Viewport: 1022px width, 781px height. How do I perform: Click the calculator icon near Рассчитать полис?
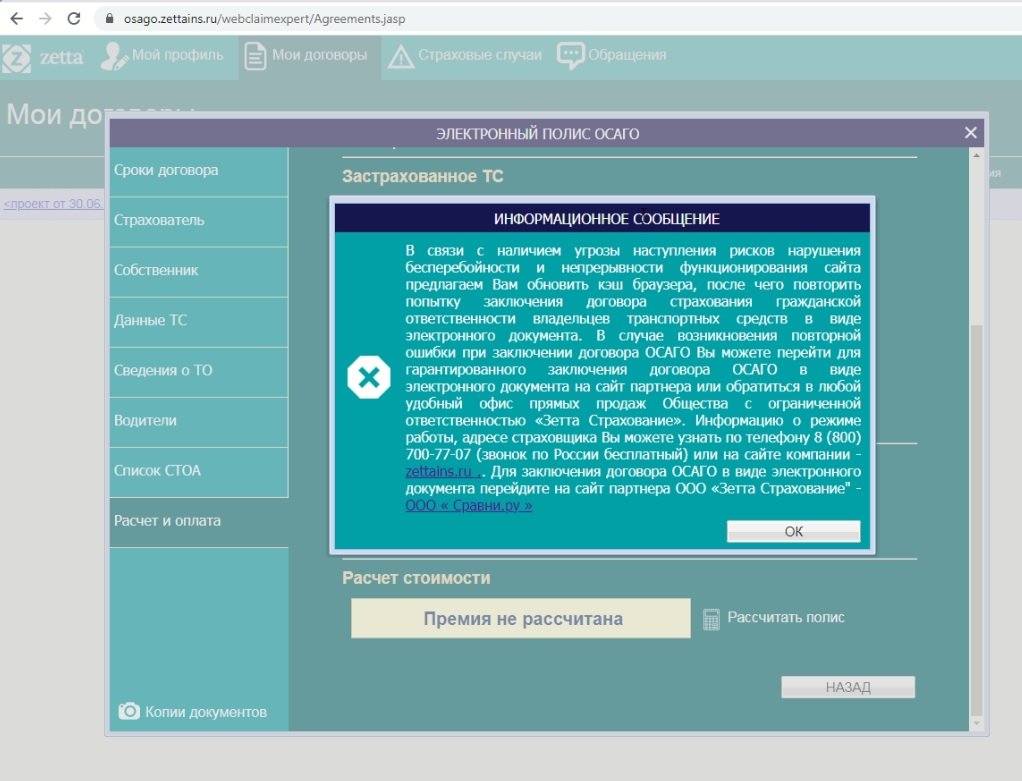pyautogui.click(x=711, y=619)
